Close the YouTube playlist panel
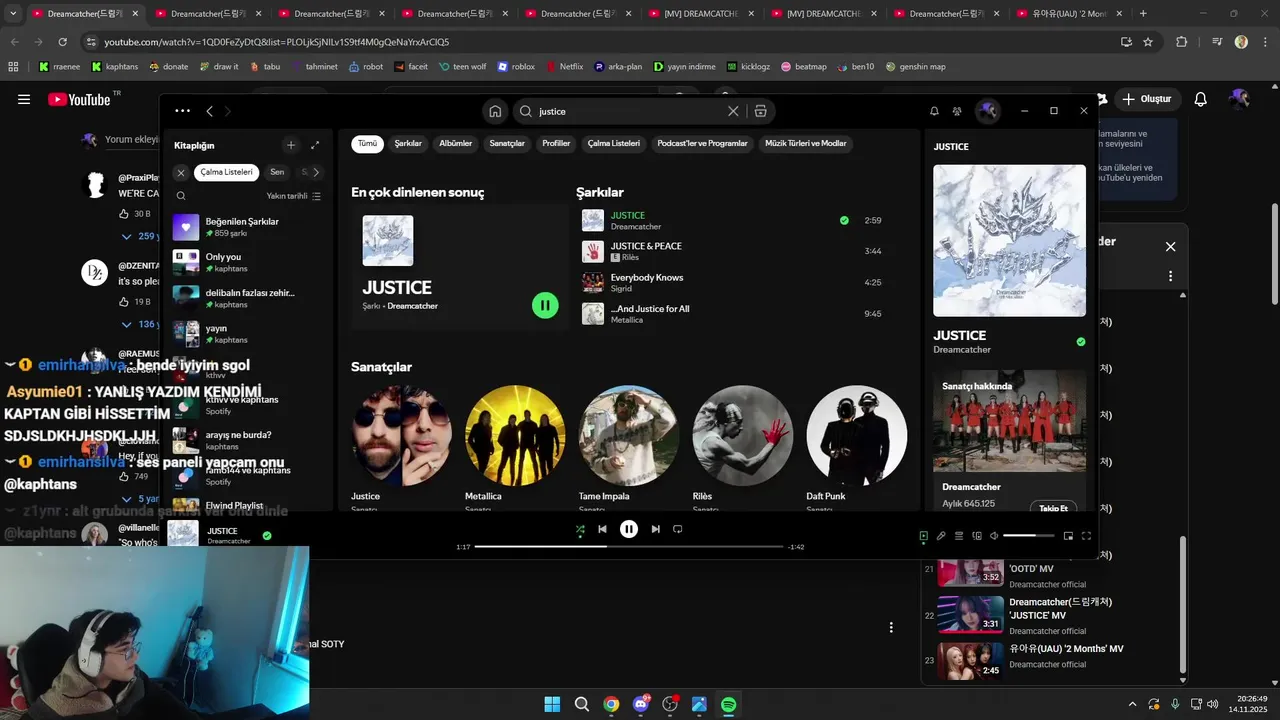This screenshot has width=1280, height=720. [x=1170, y=247]
